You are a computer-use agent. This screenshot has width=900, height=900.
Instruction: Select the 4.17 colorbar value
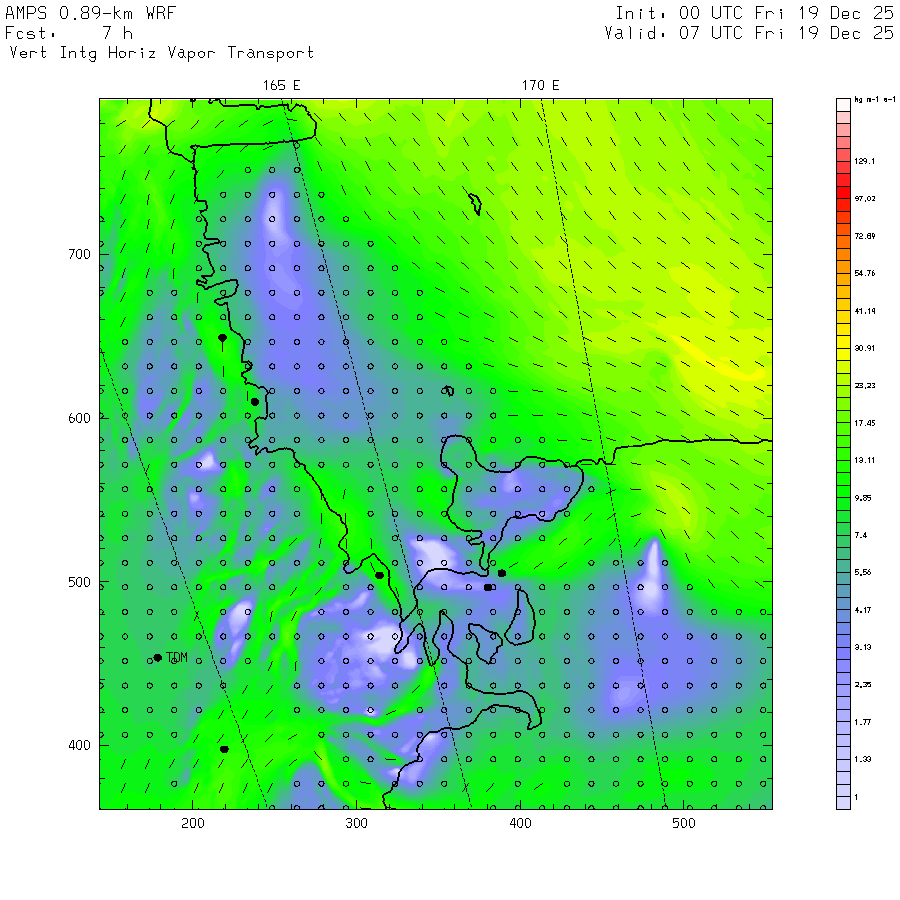(863, 610)
